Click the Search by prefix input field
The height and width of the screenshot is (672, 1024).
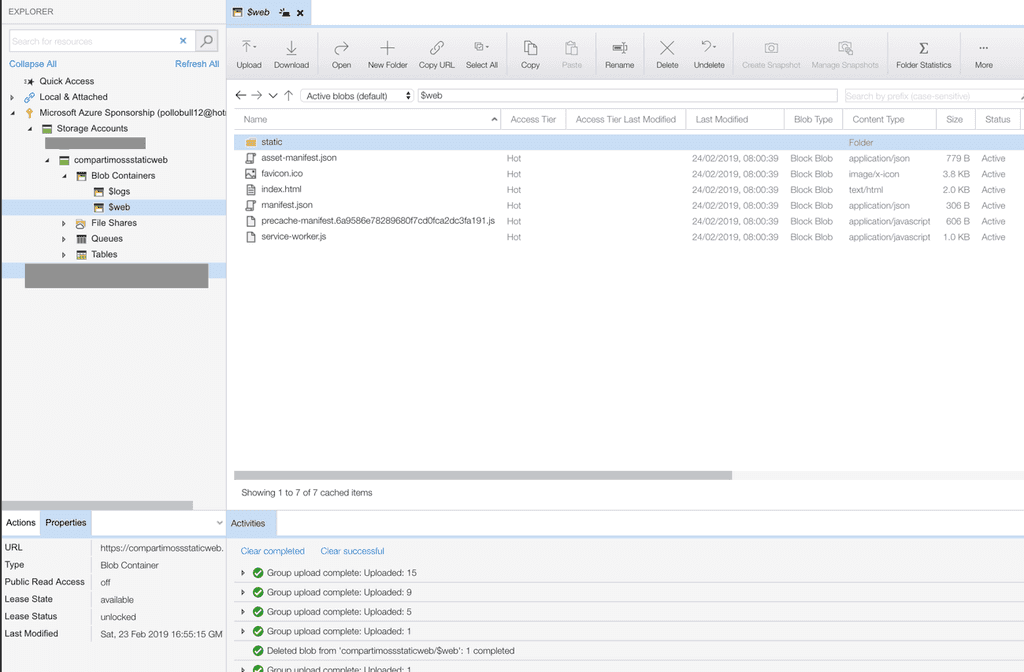tap(930, 96)
